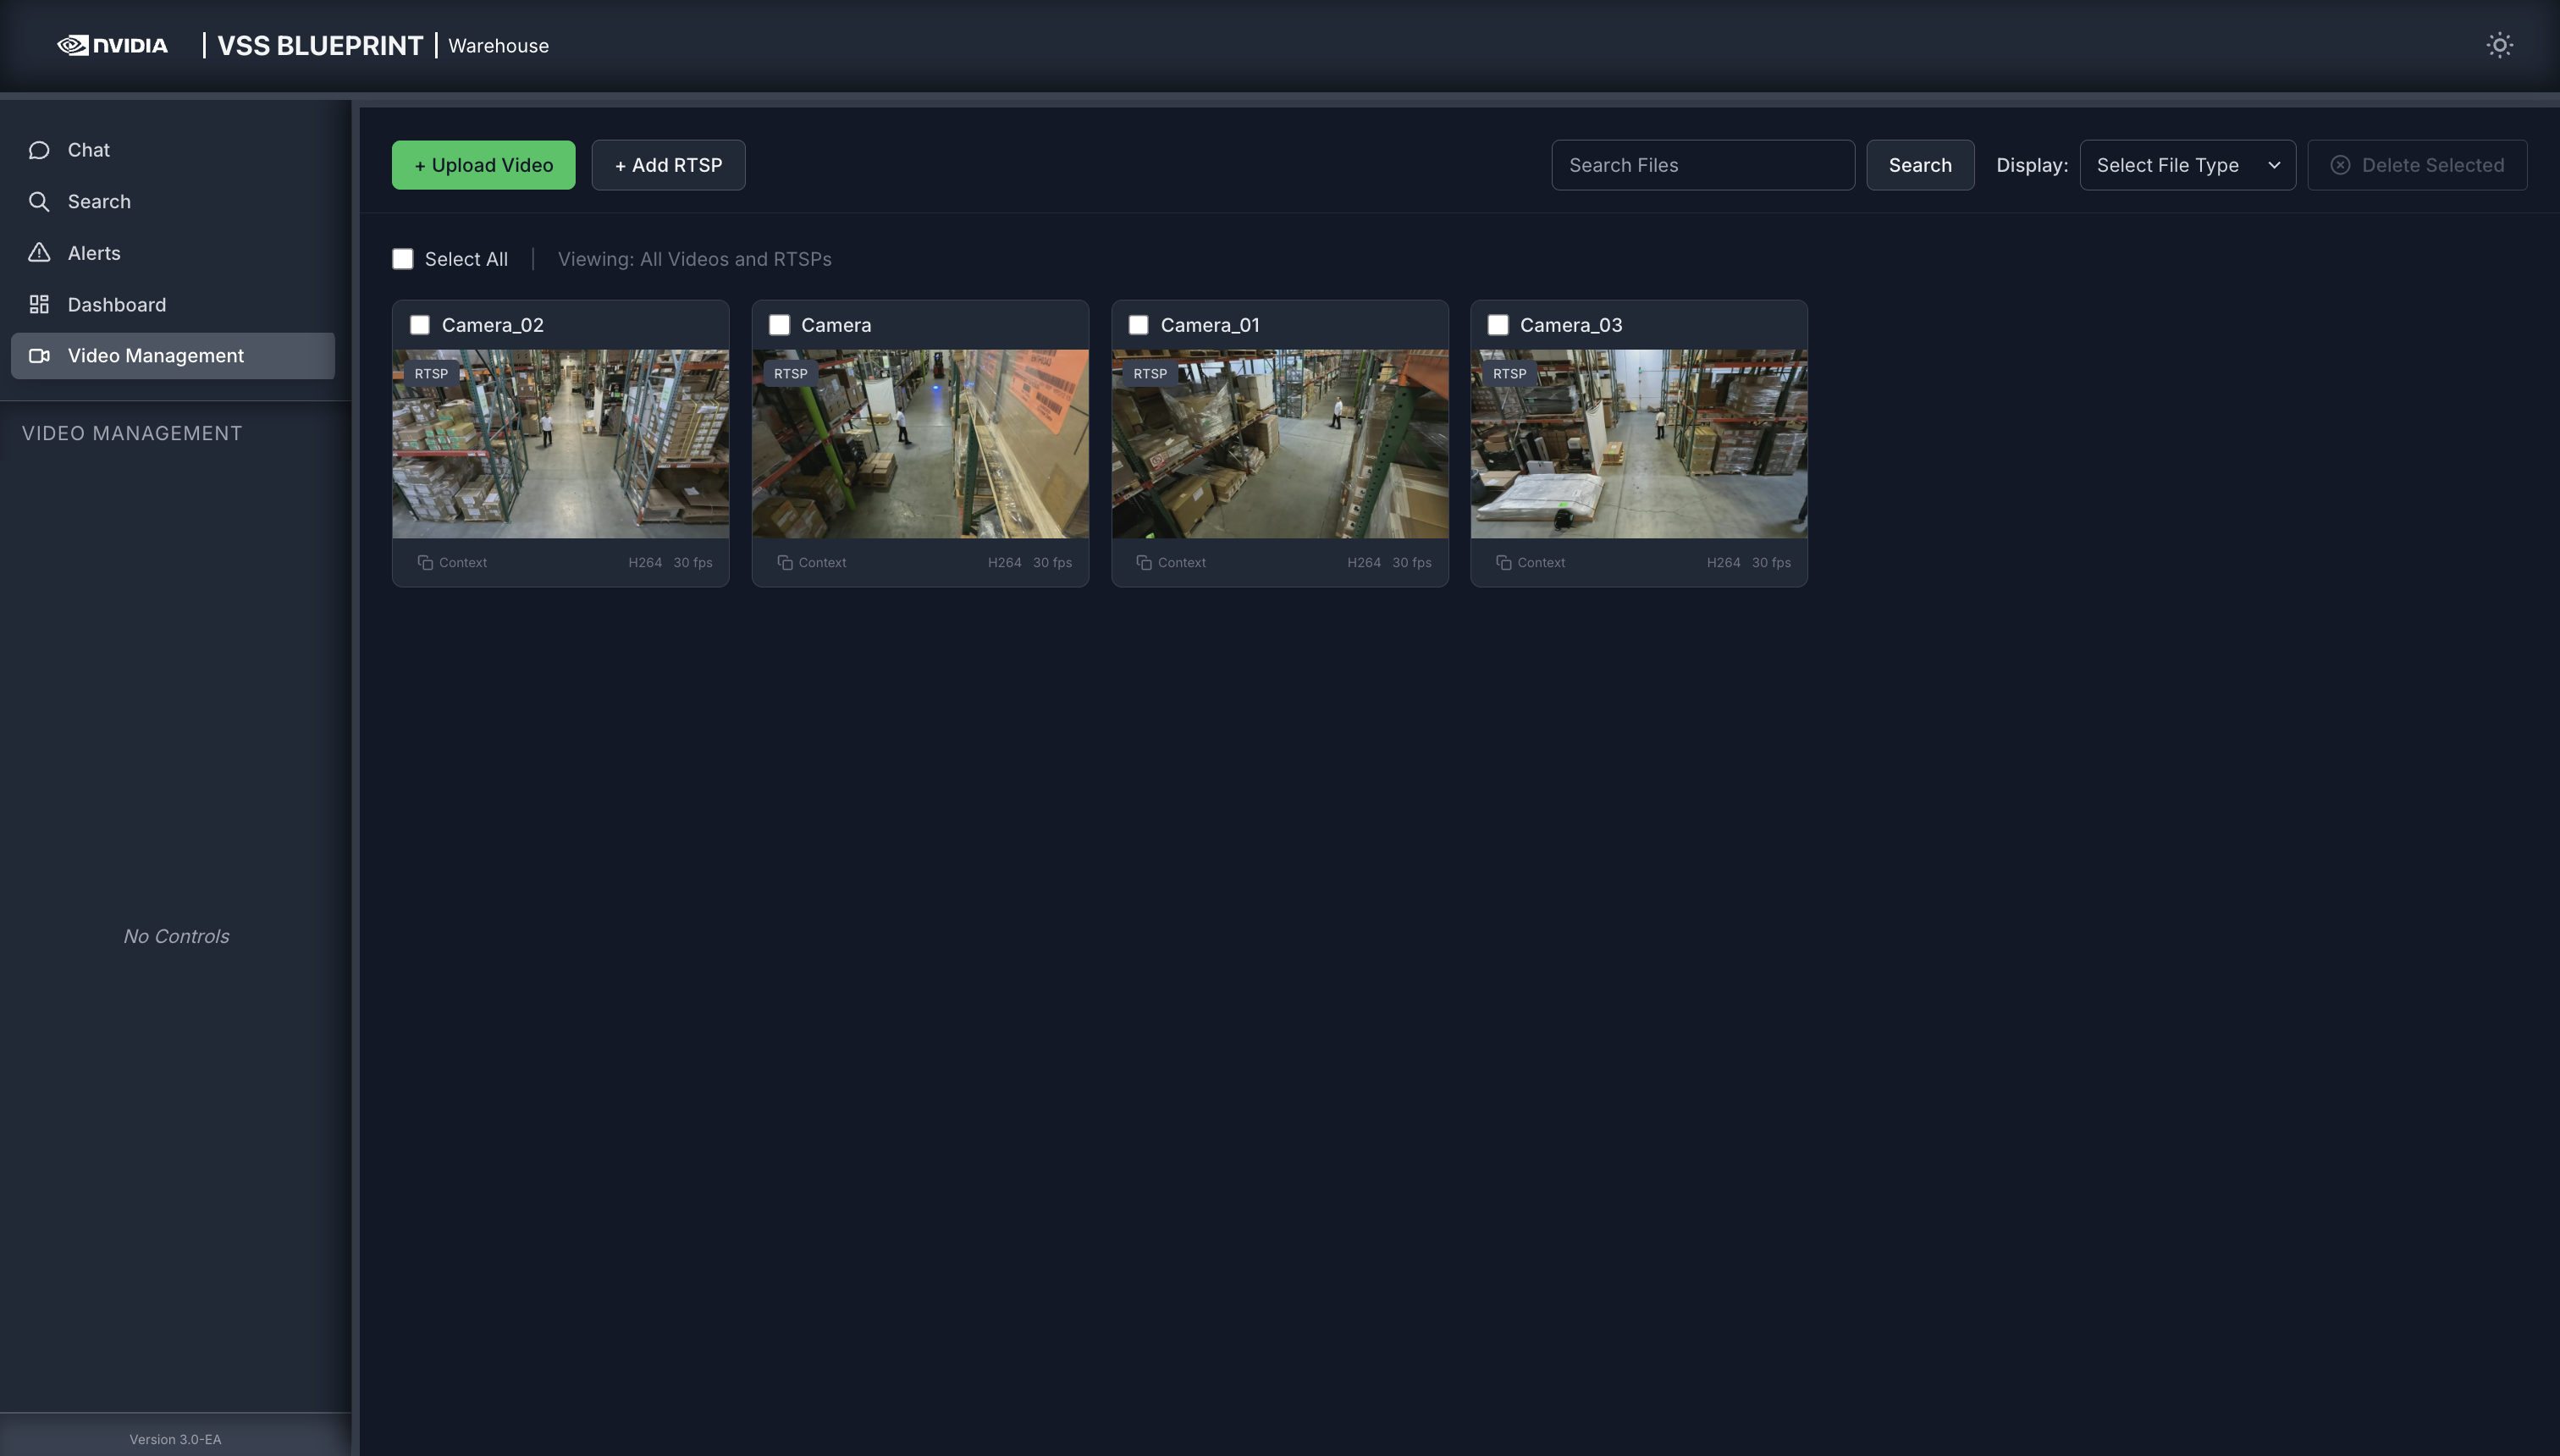2560x1456 pixels.
Task: Select the Video Management camera icon
Action: 40,355
